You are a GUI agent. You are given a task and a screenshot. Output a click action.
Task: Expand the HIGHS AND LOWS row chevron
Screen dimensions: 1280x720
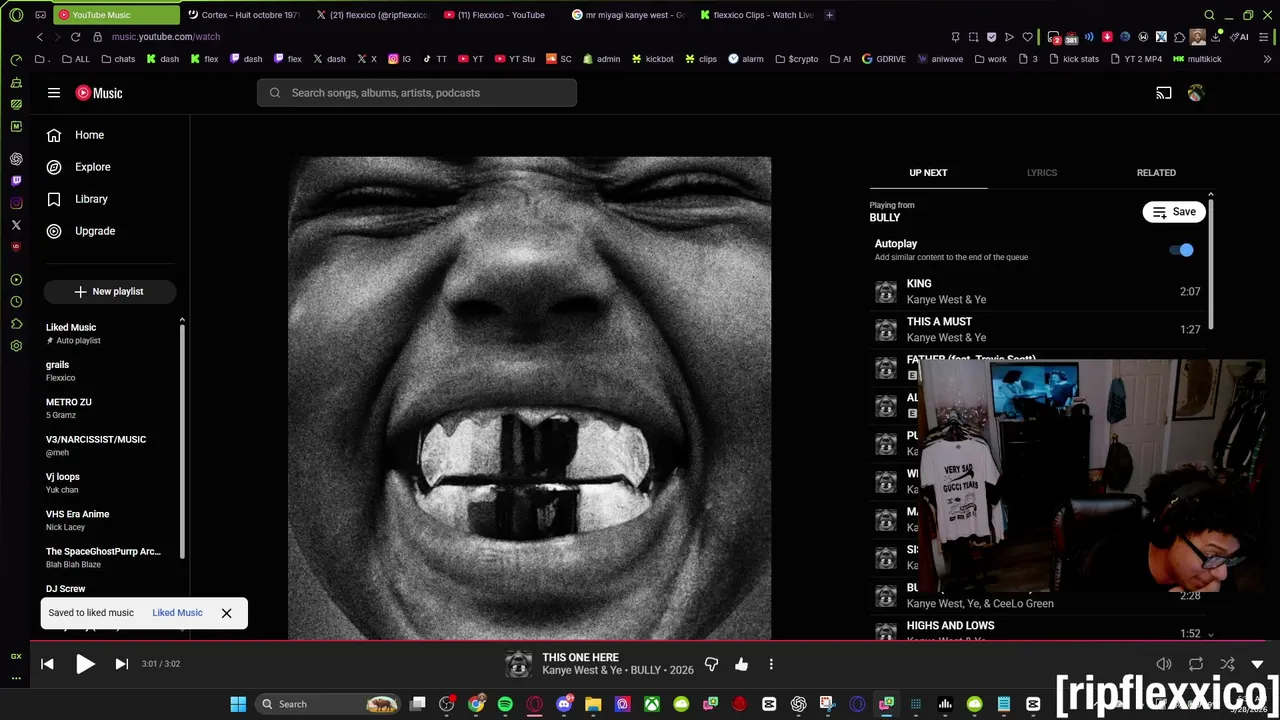coord(1211,634)
